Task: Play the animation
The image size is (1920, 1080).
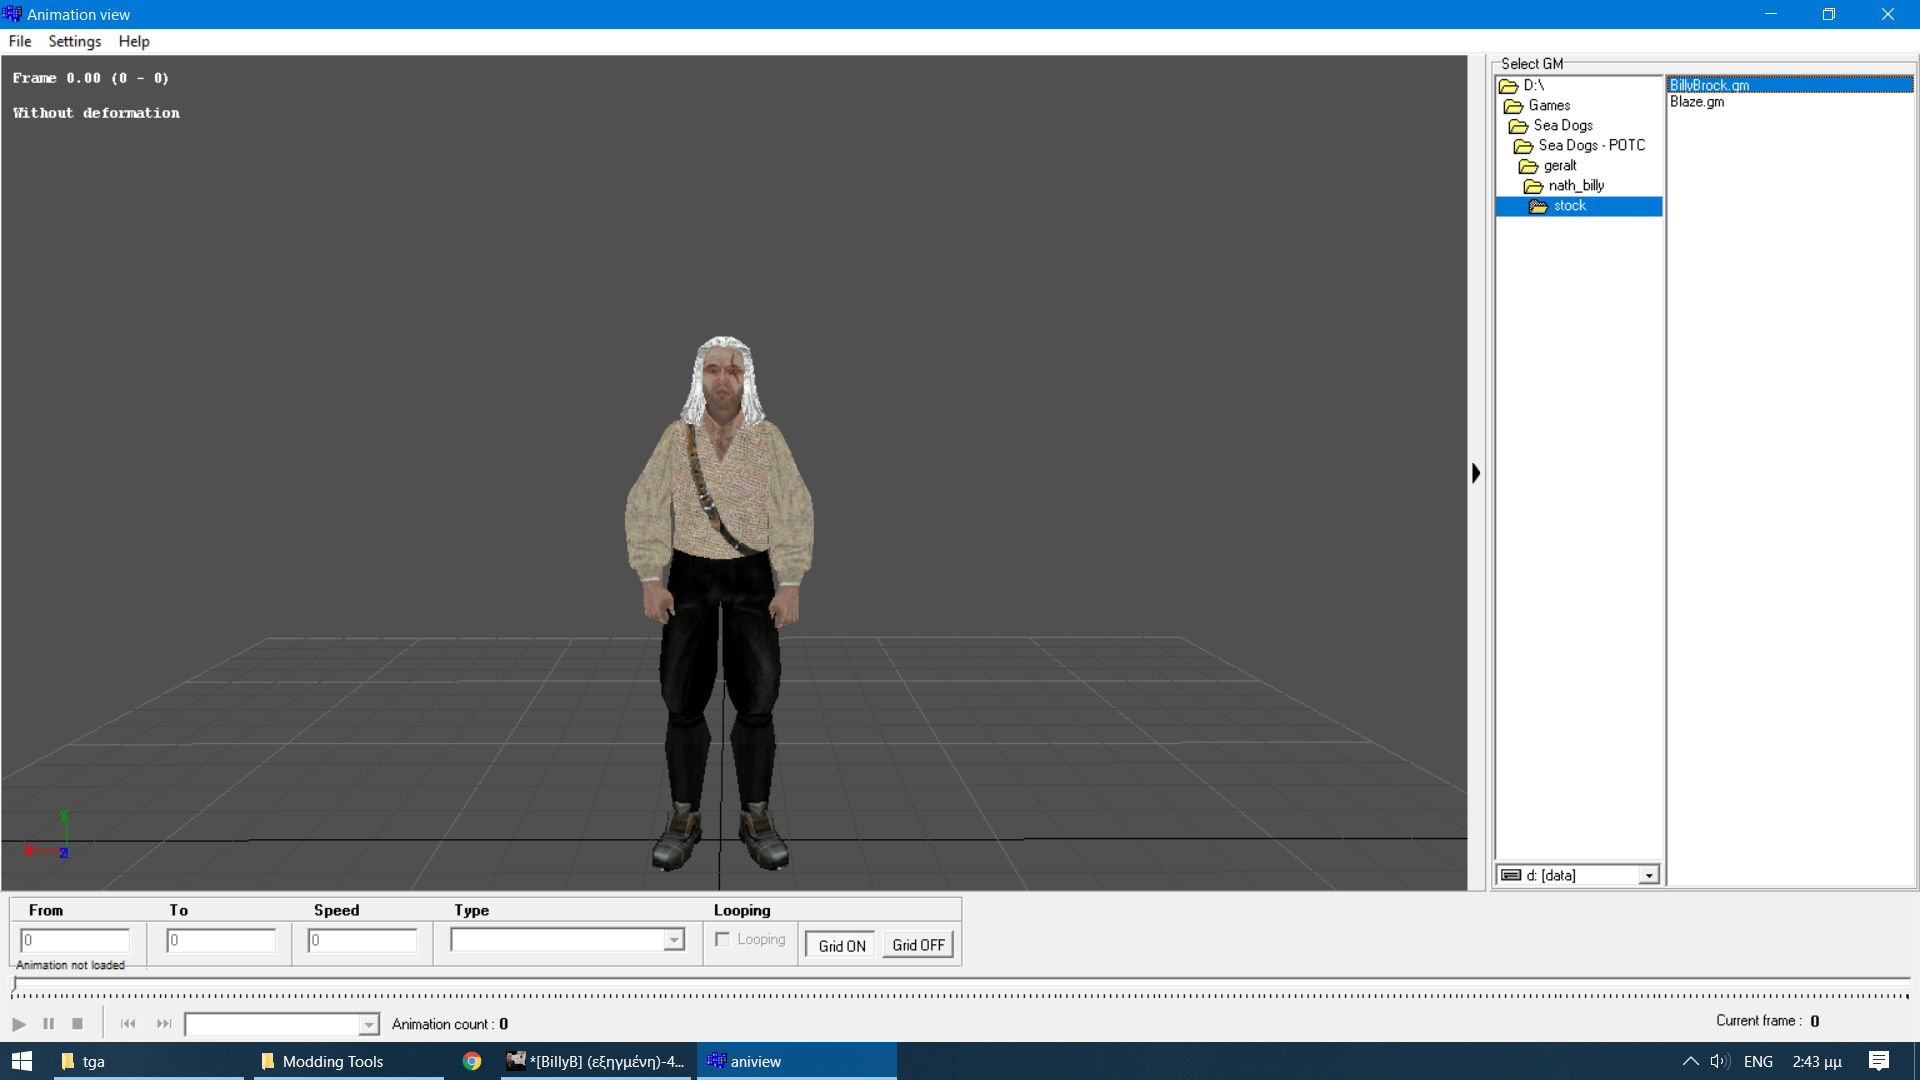Action: pyautogui.click(x=18, y=1024)
